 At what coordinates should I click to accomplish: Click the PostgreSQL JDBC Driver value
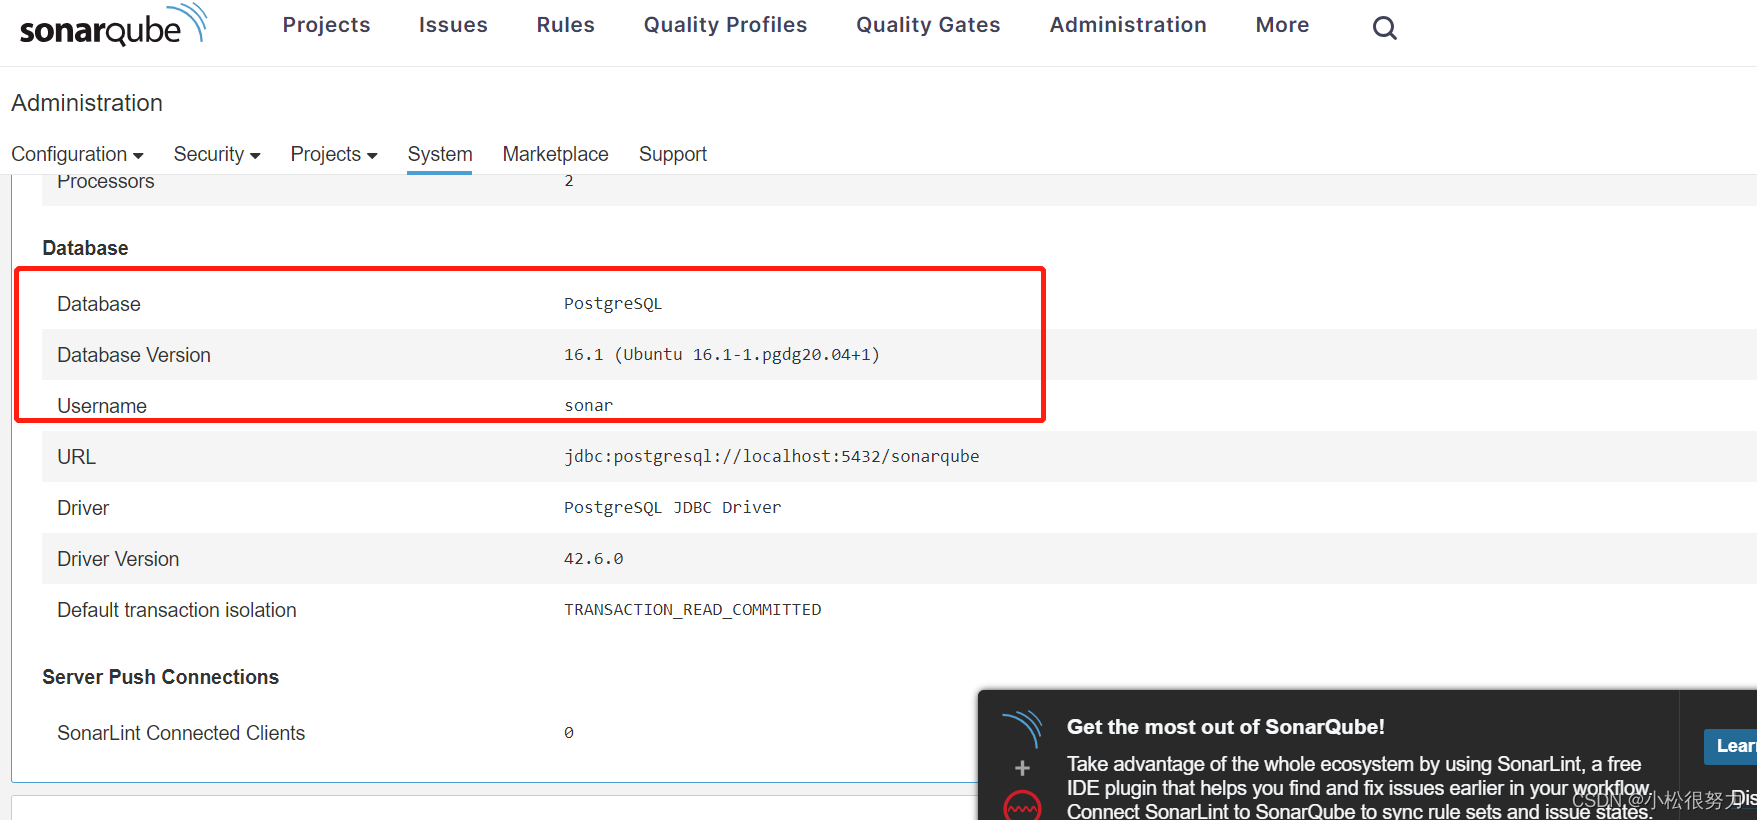click(x=673, y=507)
